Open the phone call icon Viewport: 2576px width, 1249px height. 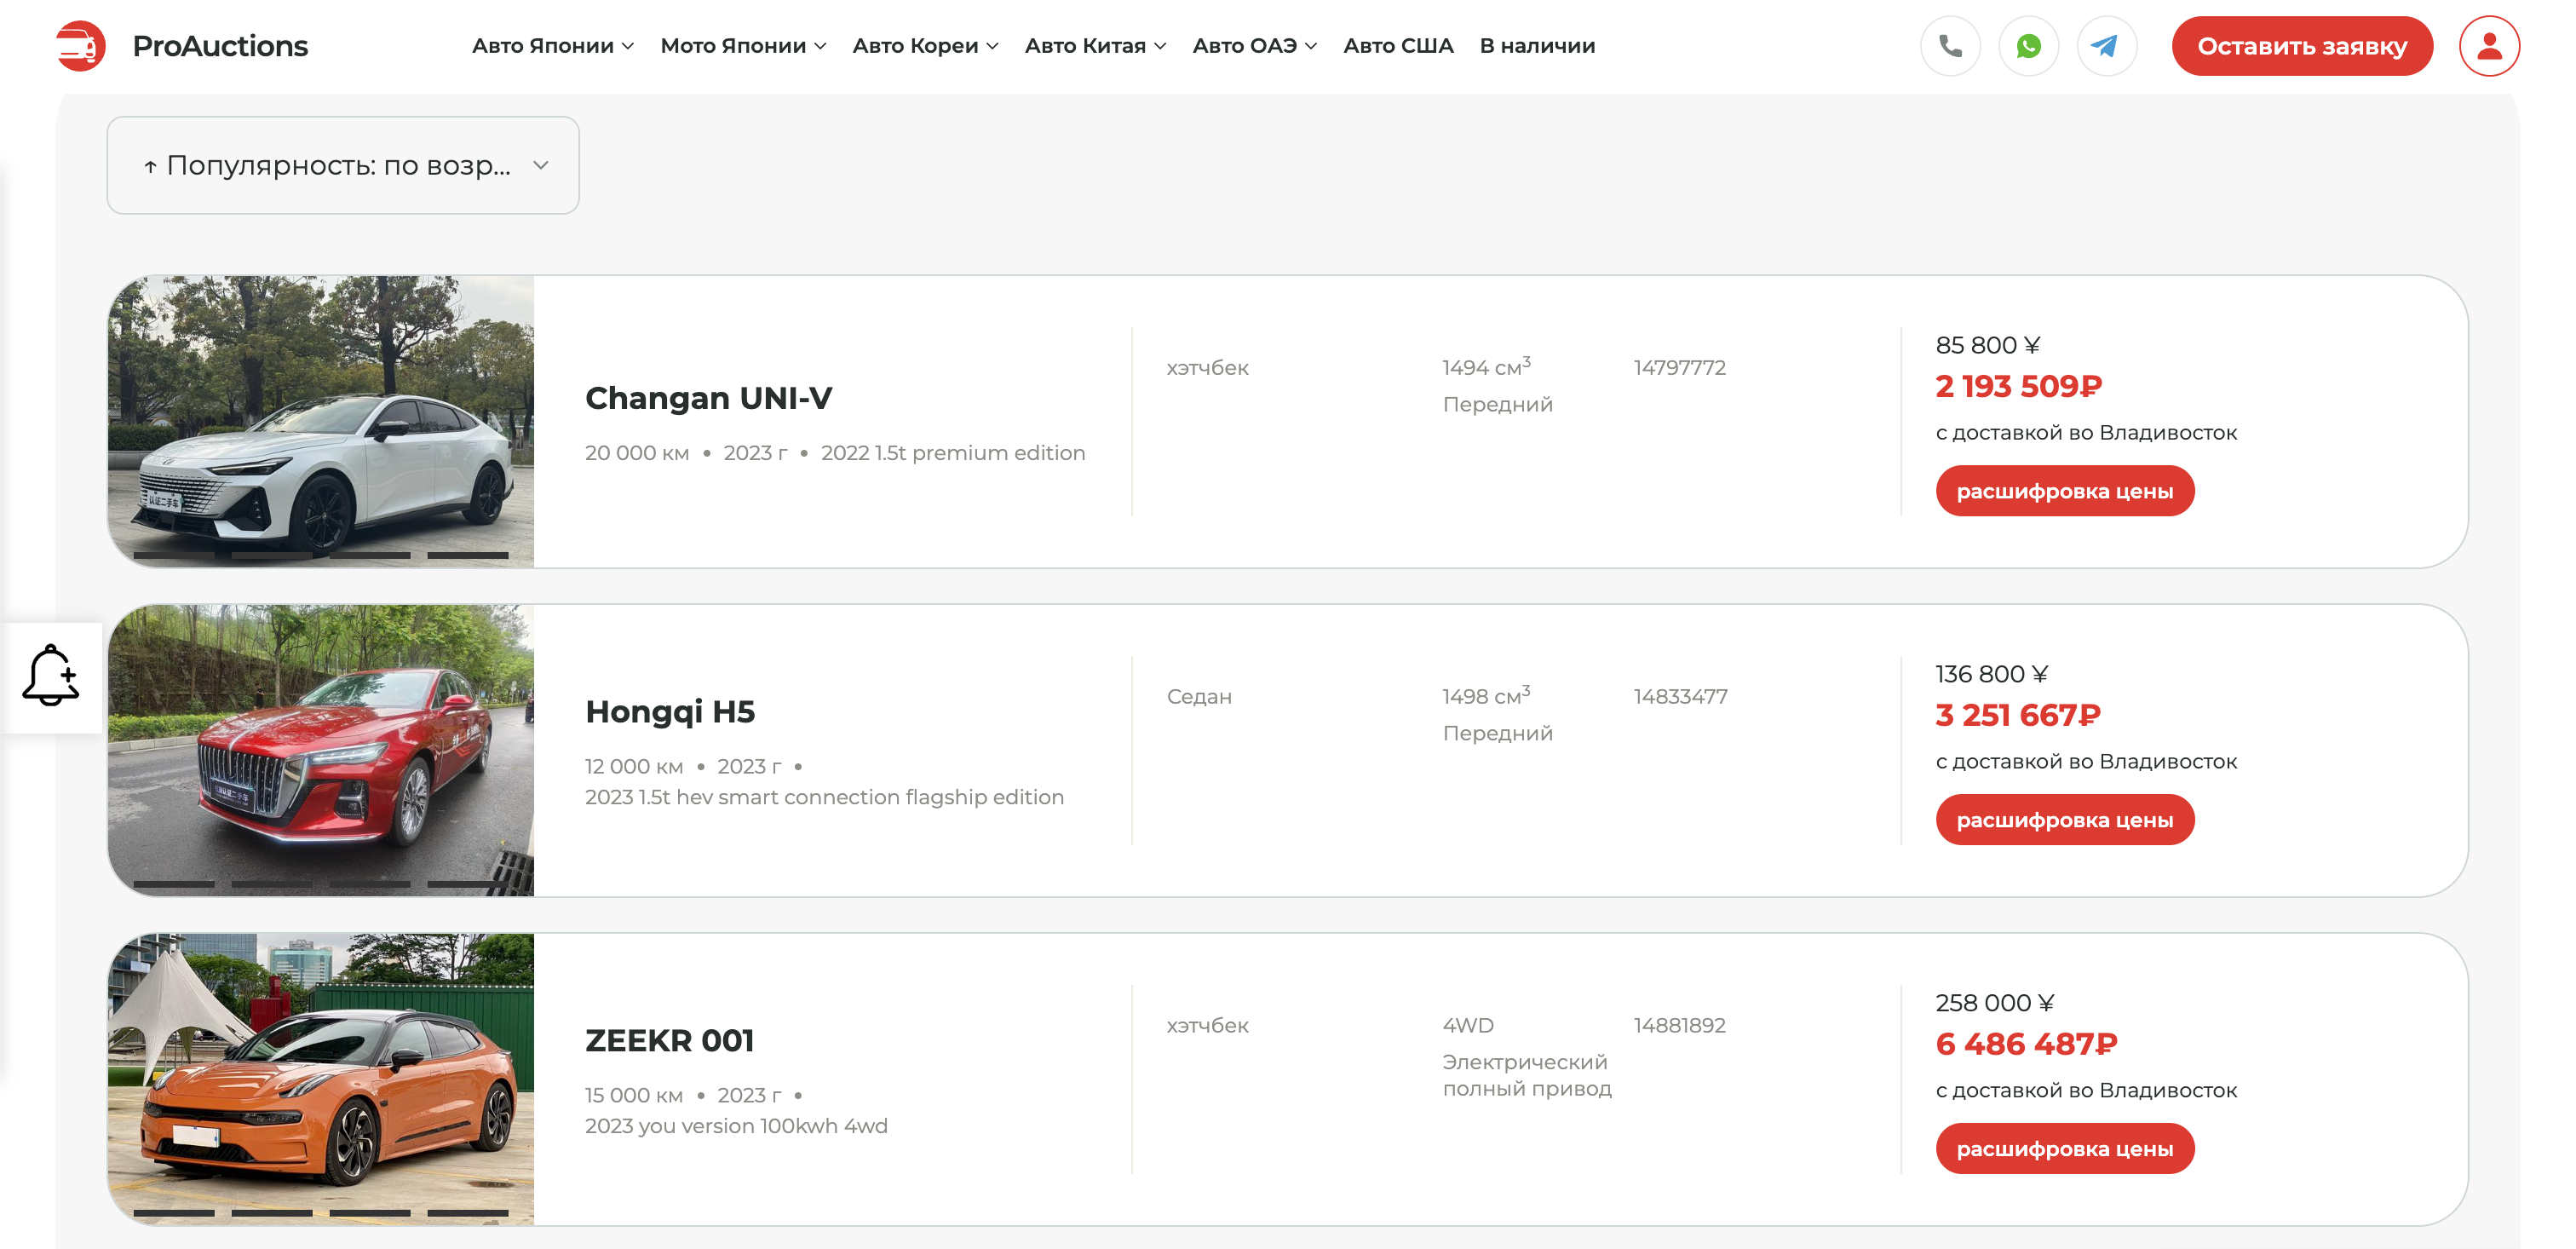pyautogui.click(x=1950, y=46)
